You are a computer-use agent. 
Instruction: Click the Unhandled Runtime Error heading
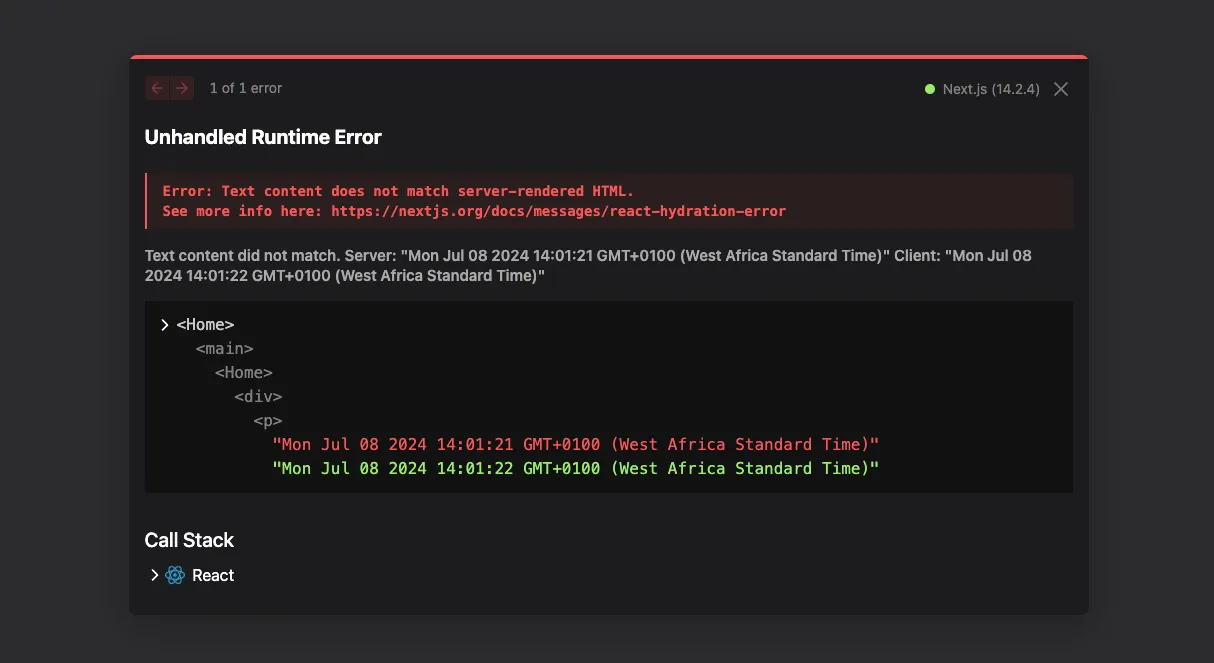point(263,137)
